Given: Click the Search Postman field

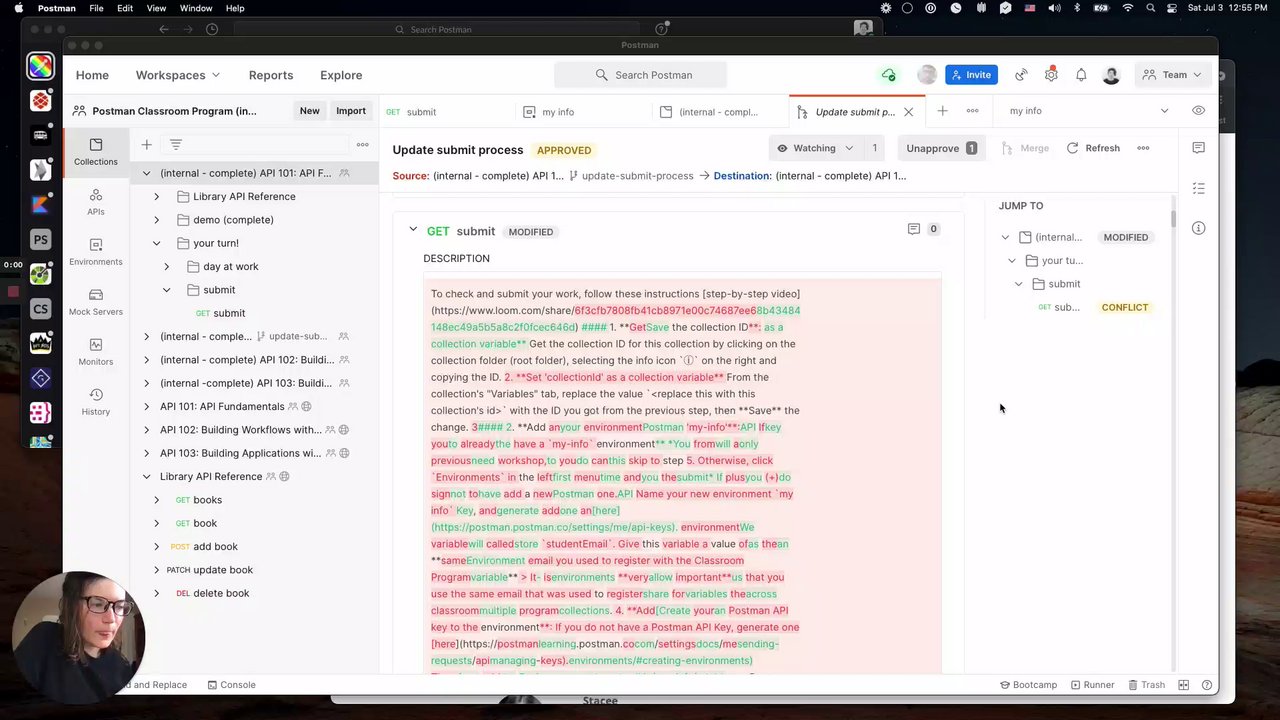Looking at the screenshot, I should 641,75.
